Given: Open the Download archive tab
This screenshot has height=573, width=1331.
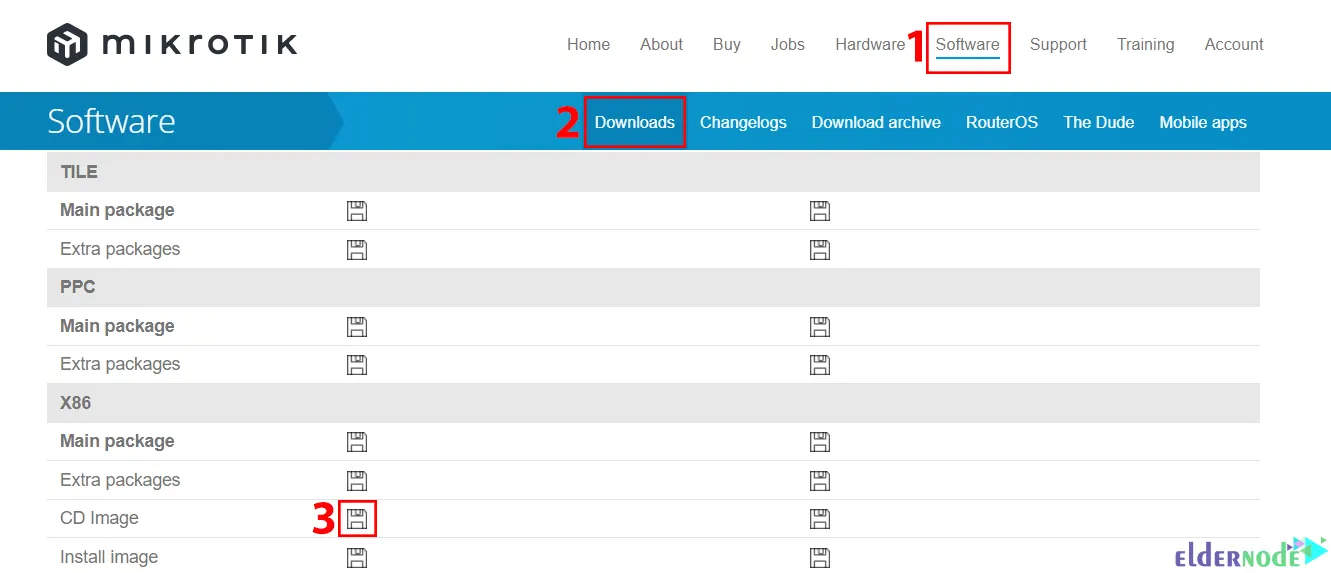Looking at the screenshot, I should click(x=876, y=122).
